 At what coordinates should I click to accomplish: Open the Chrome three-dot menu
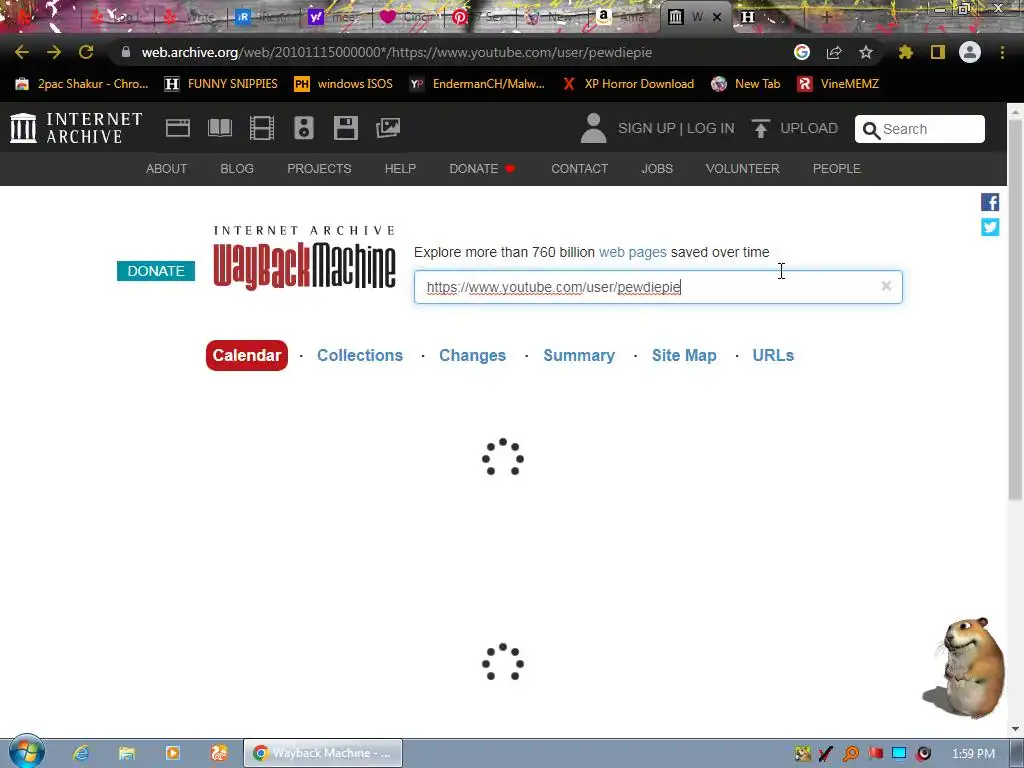click(1002, 52)
